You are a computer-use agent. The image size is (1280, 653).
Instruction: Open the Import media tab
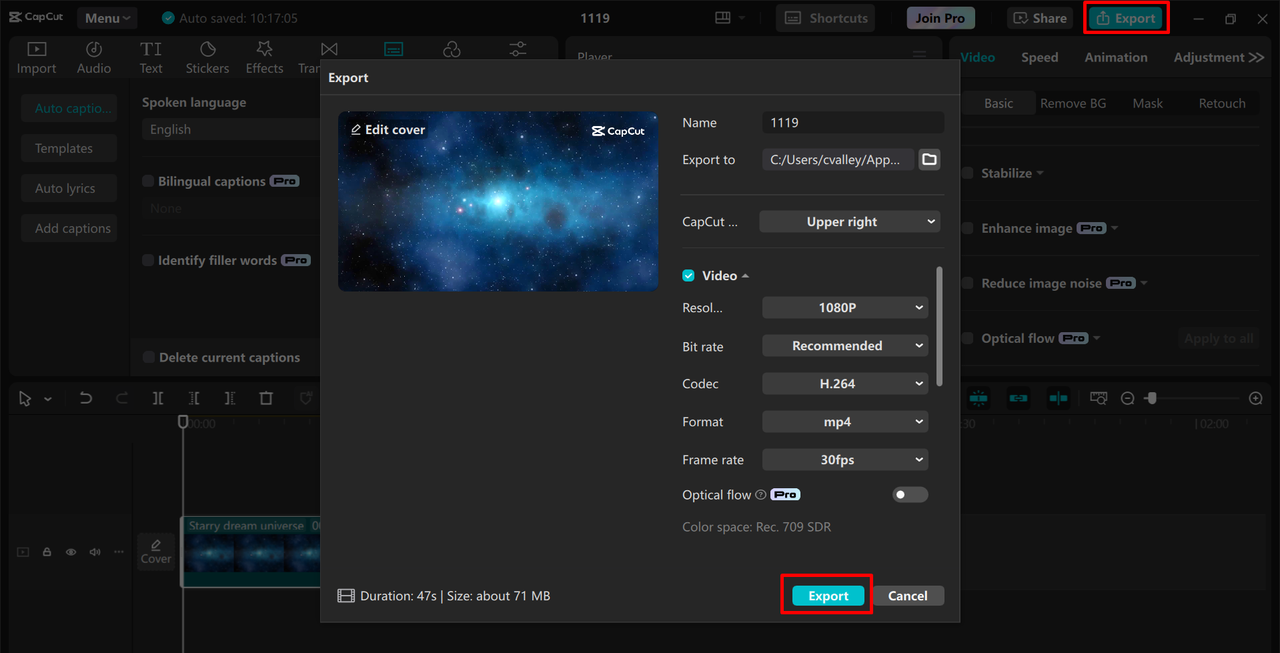click(36, 58)
